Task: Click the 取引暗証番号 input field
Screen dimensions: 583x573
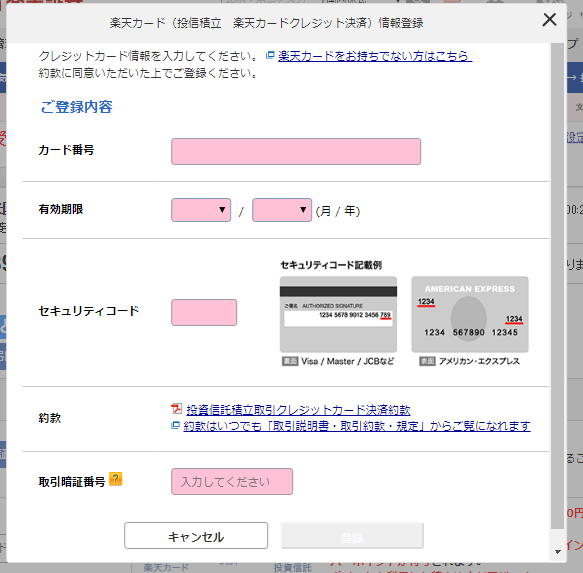Action: click(x=232, y=482)
